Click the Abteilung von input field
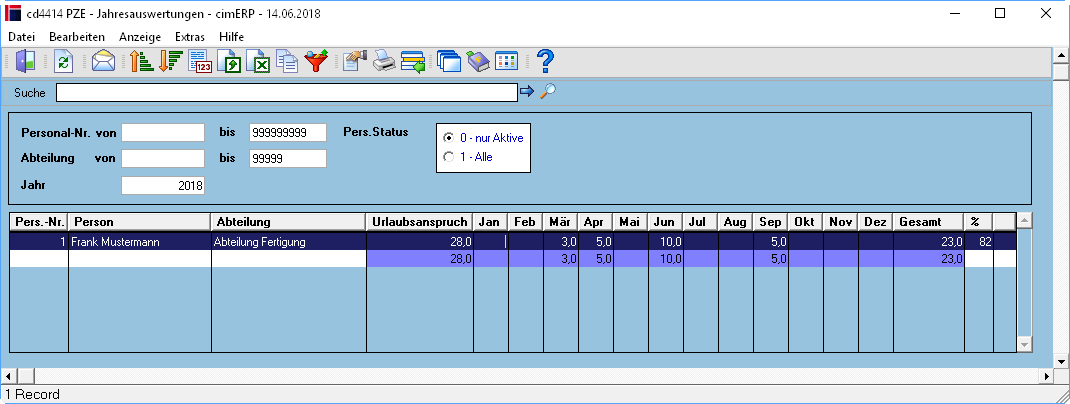This screenshot has width=1070, height=404. tap(163, 158)
